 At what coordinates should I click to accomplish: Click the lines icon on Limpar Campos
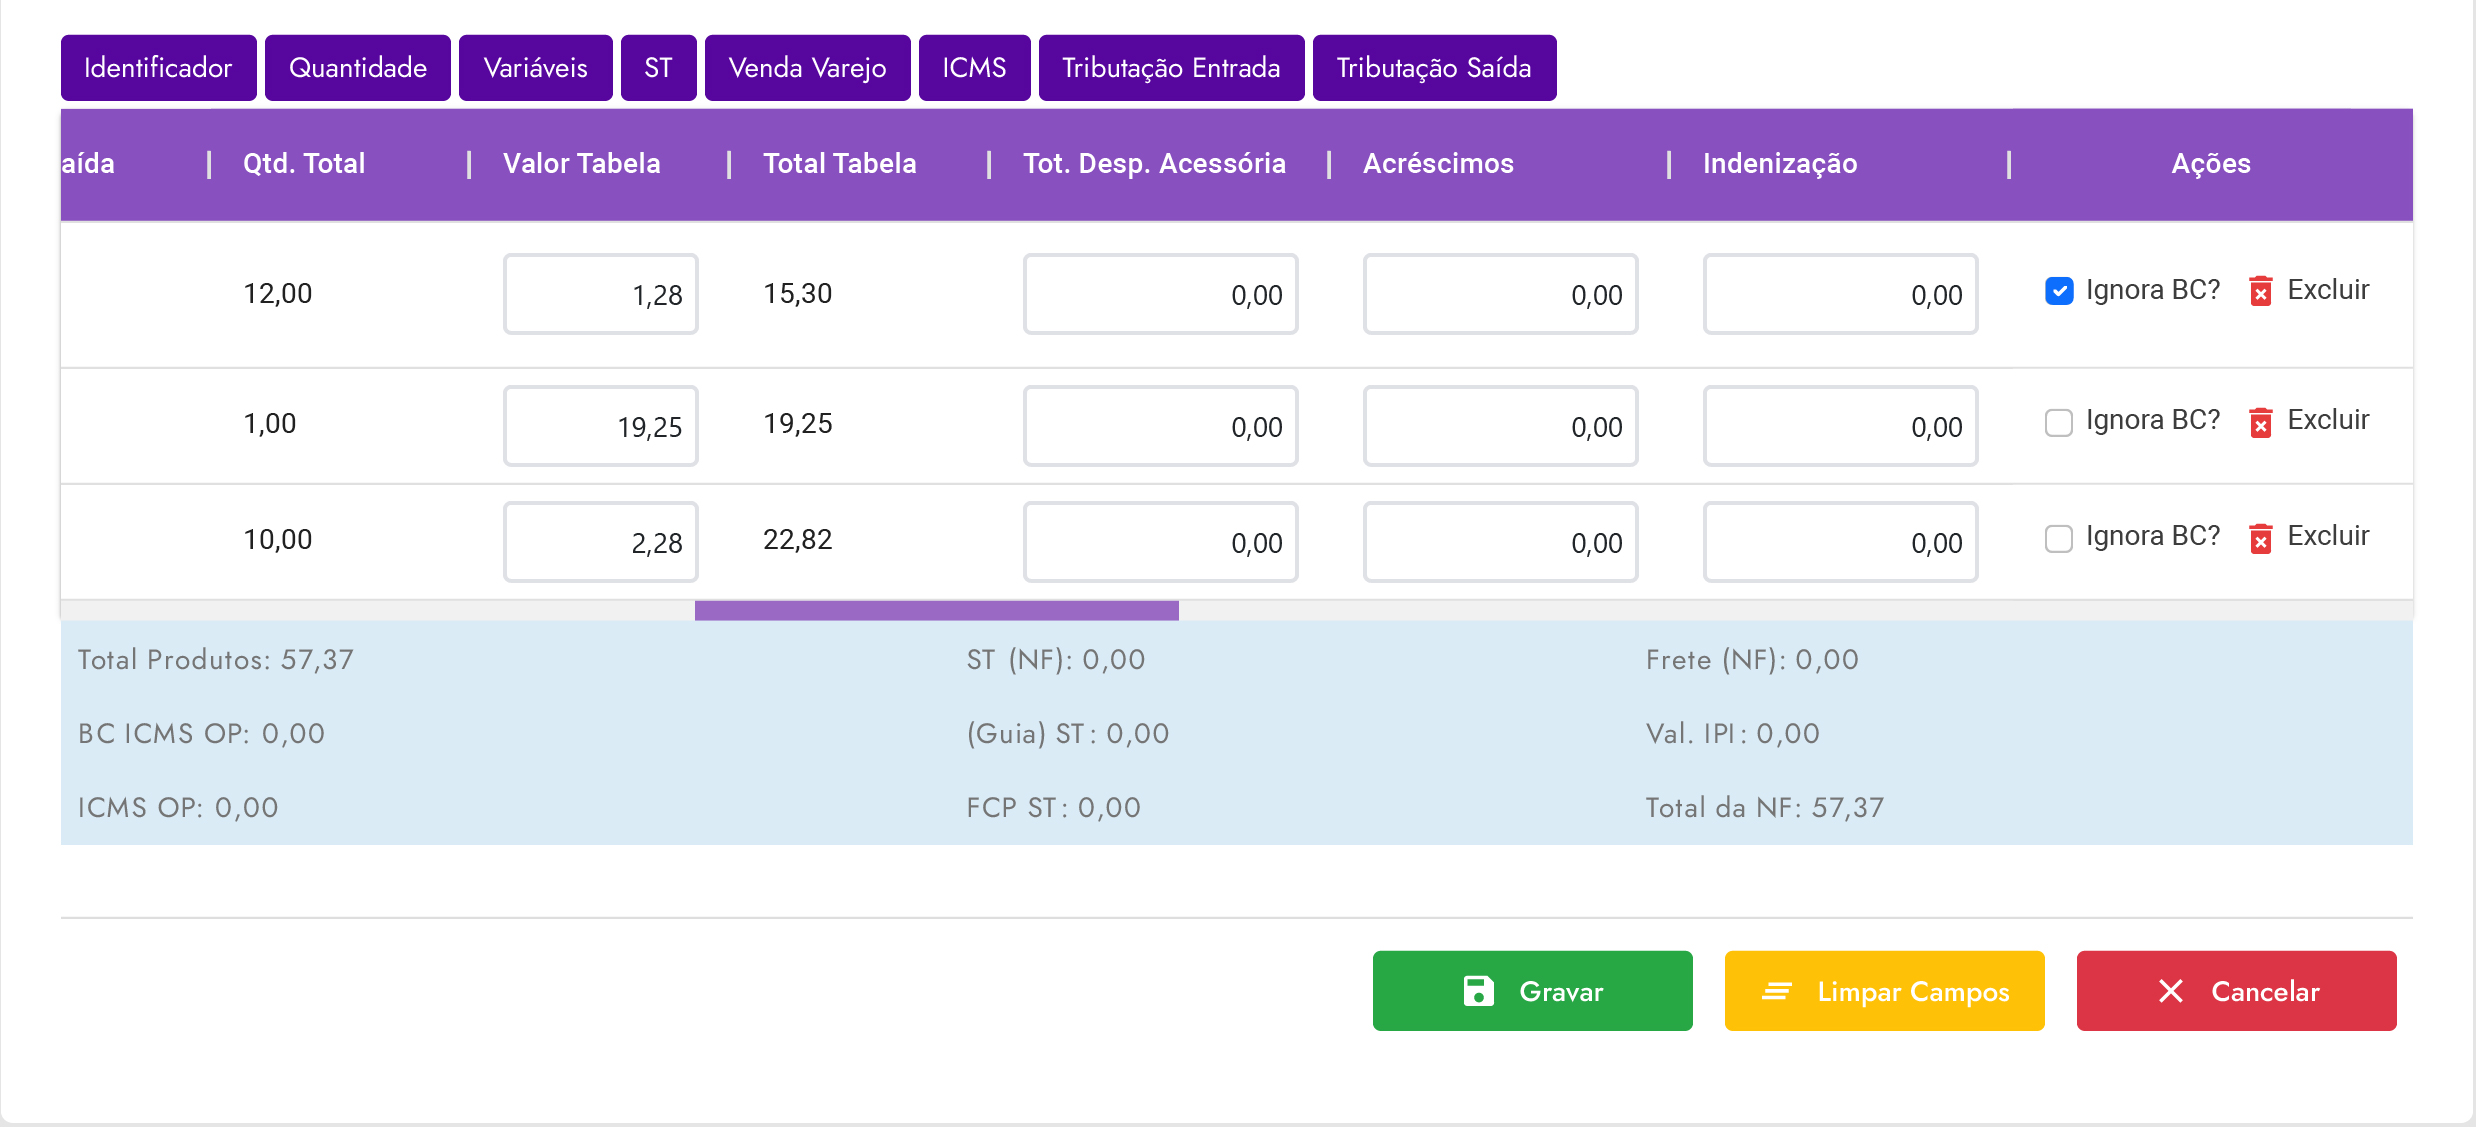pyautogui.click(x=1776, y=991)
